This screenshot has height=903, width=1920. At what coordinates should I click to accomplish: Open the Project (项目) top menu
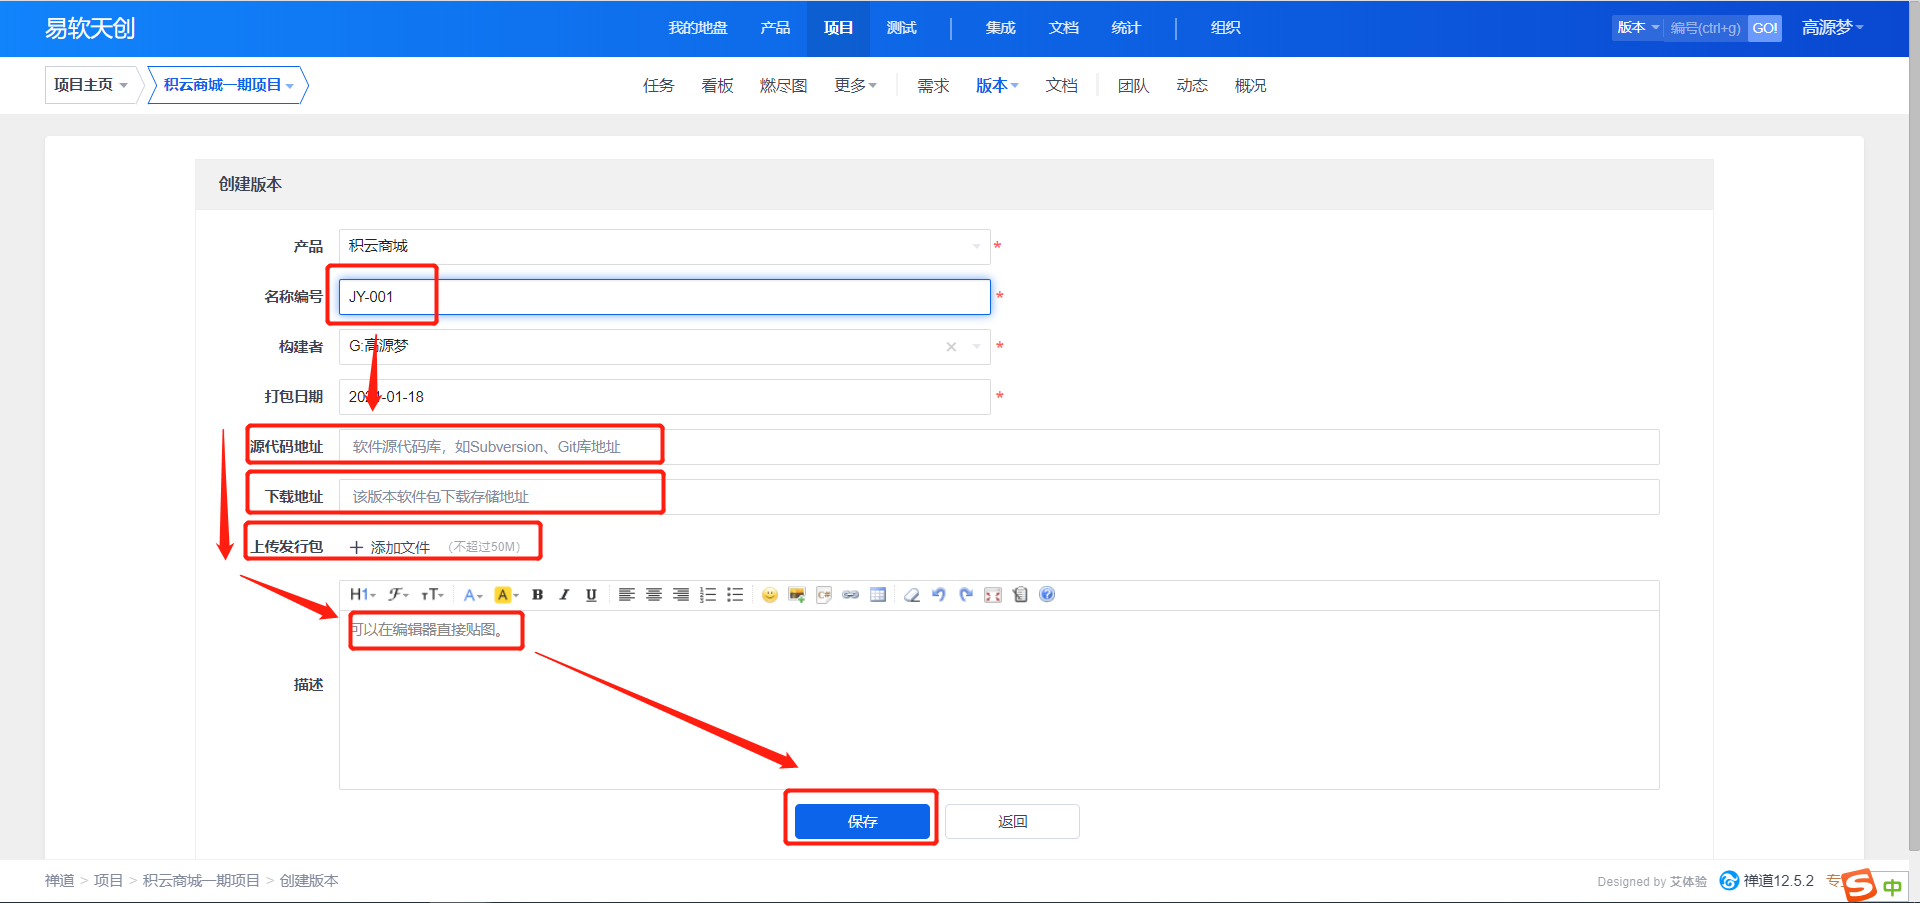click(x=838, y=28)
